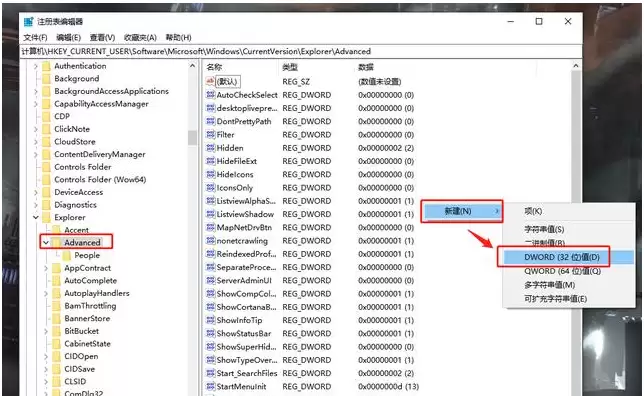Screen dimensions: 644x396
Task: Select the StartMenuInit value icon
Action: [x=210, y=387]
